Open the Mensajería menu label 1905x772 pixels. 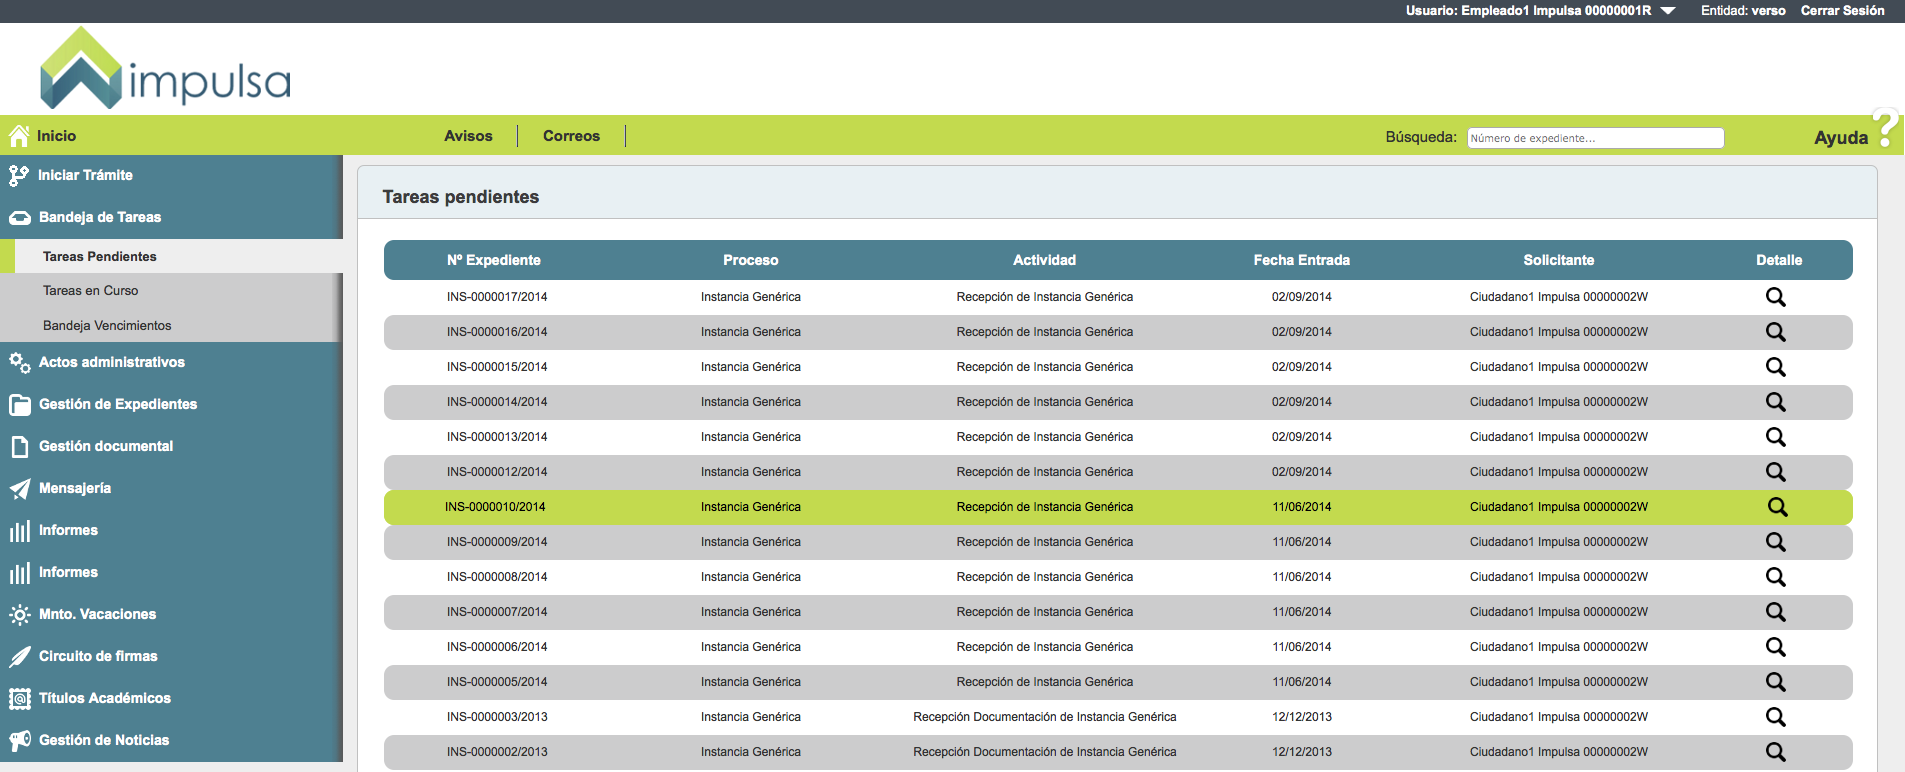(75, 488)
